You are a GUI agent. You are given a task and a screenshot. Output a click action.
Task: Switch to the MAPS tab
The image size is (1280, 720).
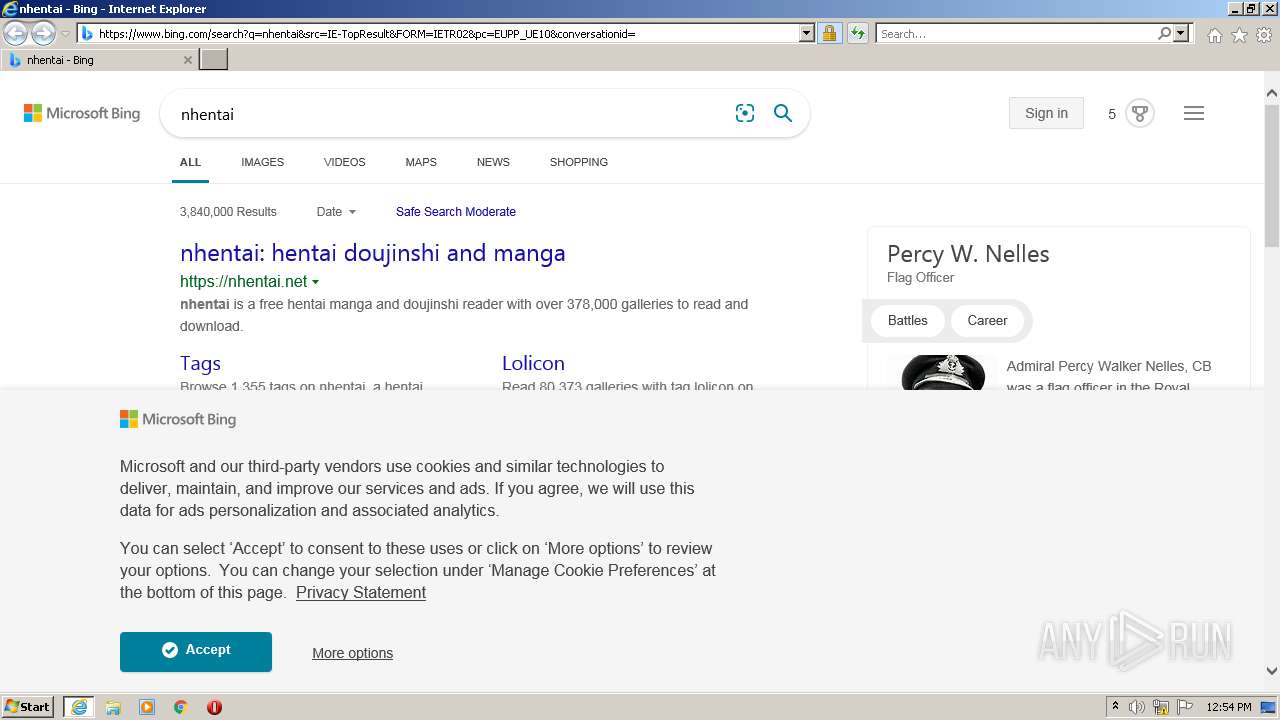click(x=421, y=162)
